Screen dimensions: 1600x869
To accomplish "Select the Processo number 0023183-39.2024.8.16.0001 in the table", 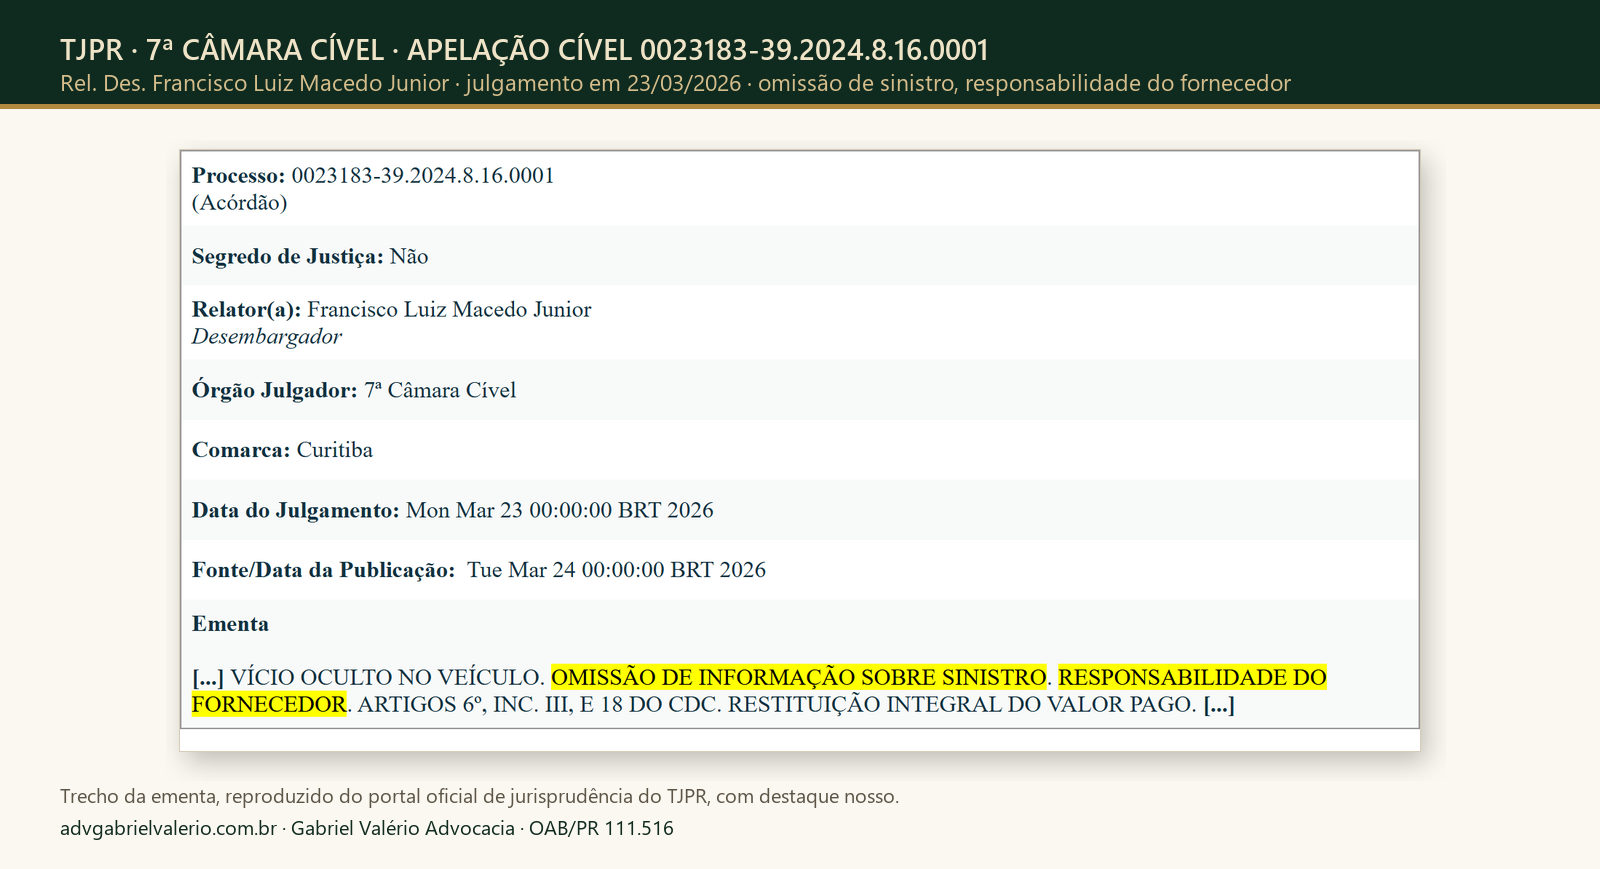I will click(423, 176).
